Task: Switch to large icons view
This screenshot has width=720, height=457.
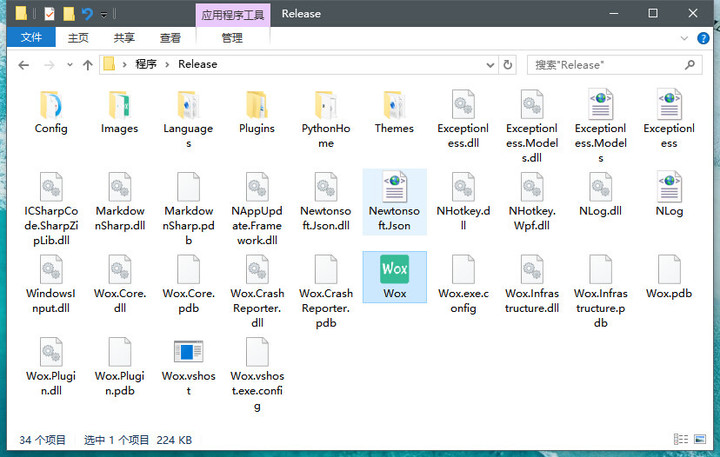Action: click(x=700, y=439)
